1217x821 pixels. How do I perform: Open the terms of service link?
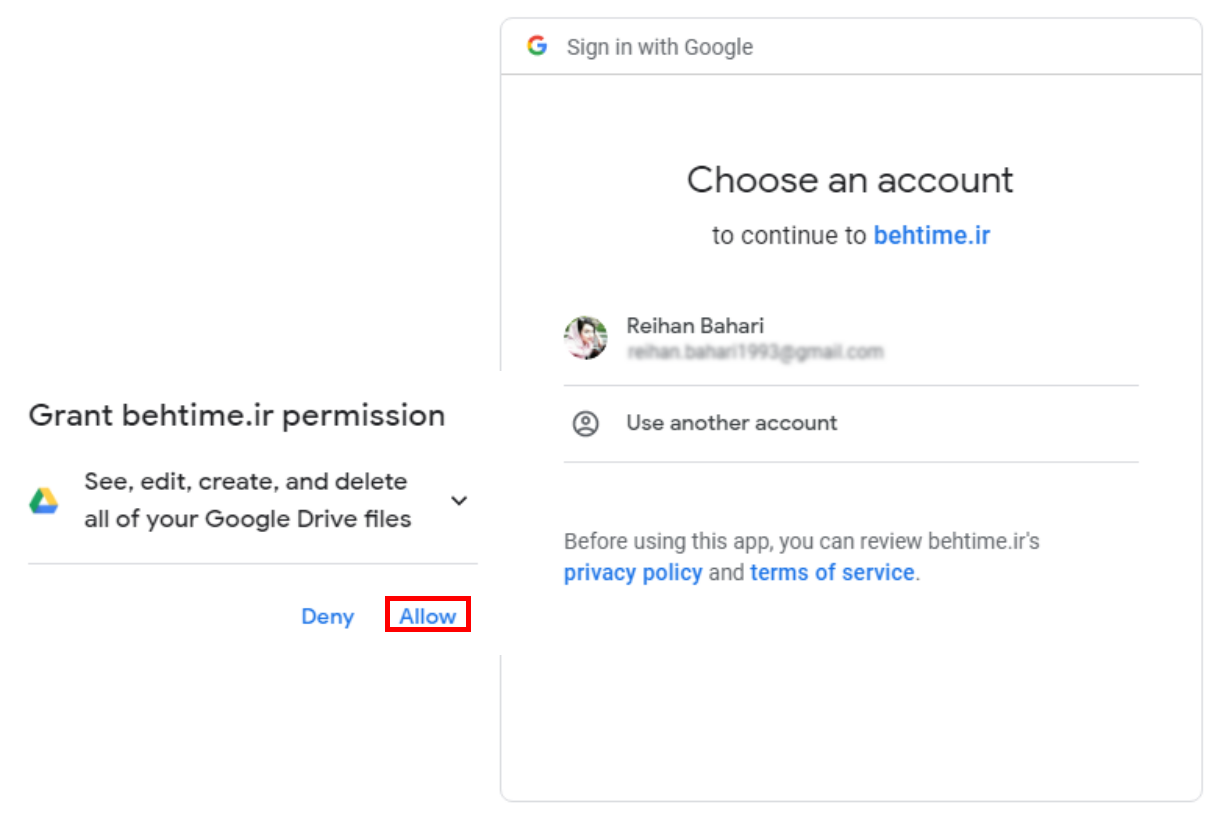(832, 573)
